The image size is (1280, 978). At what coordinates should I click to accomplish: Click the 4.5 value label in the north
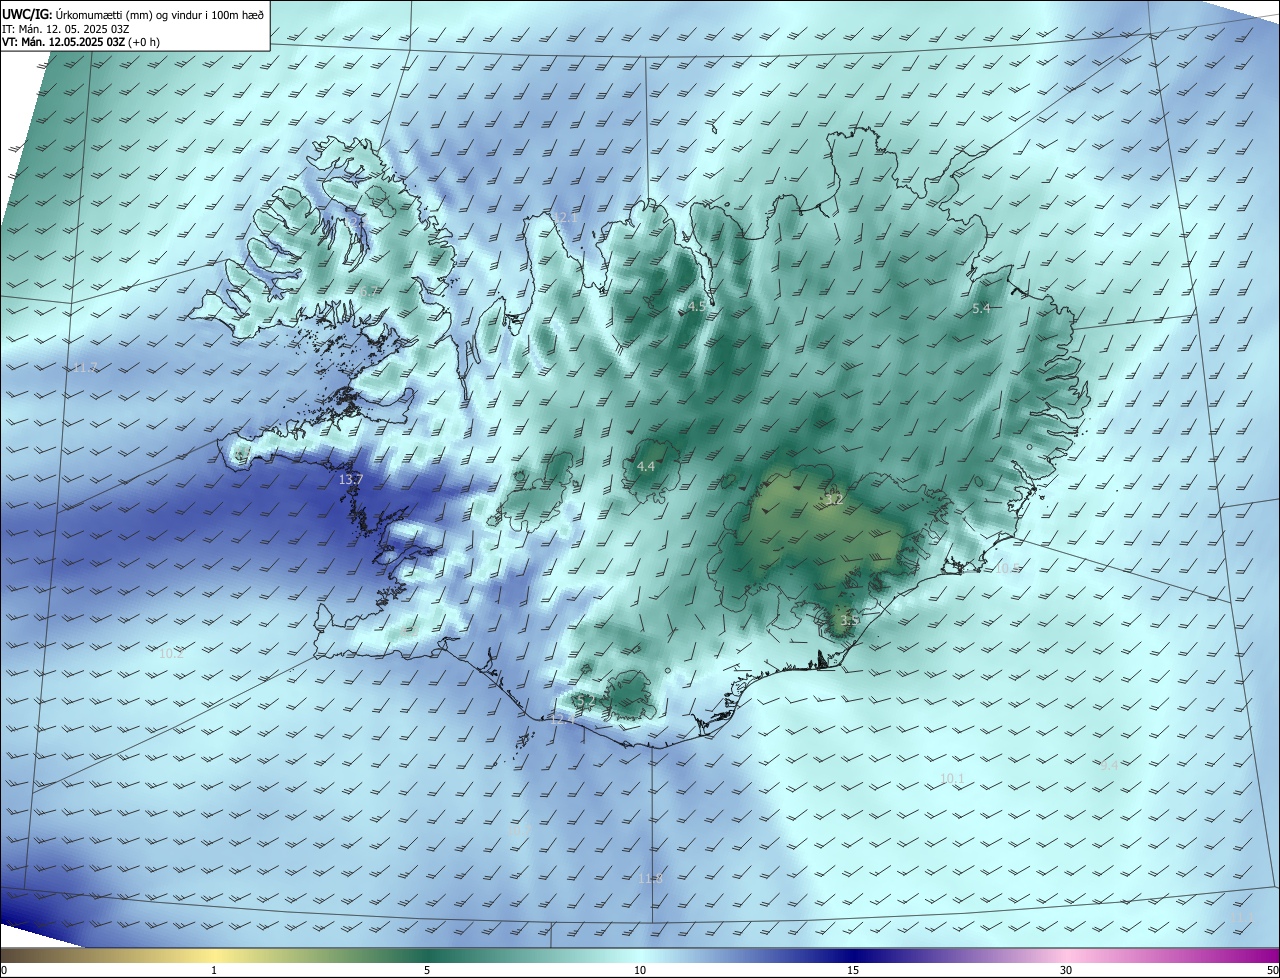[696, 306]
